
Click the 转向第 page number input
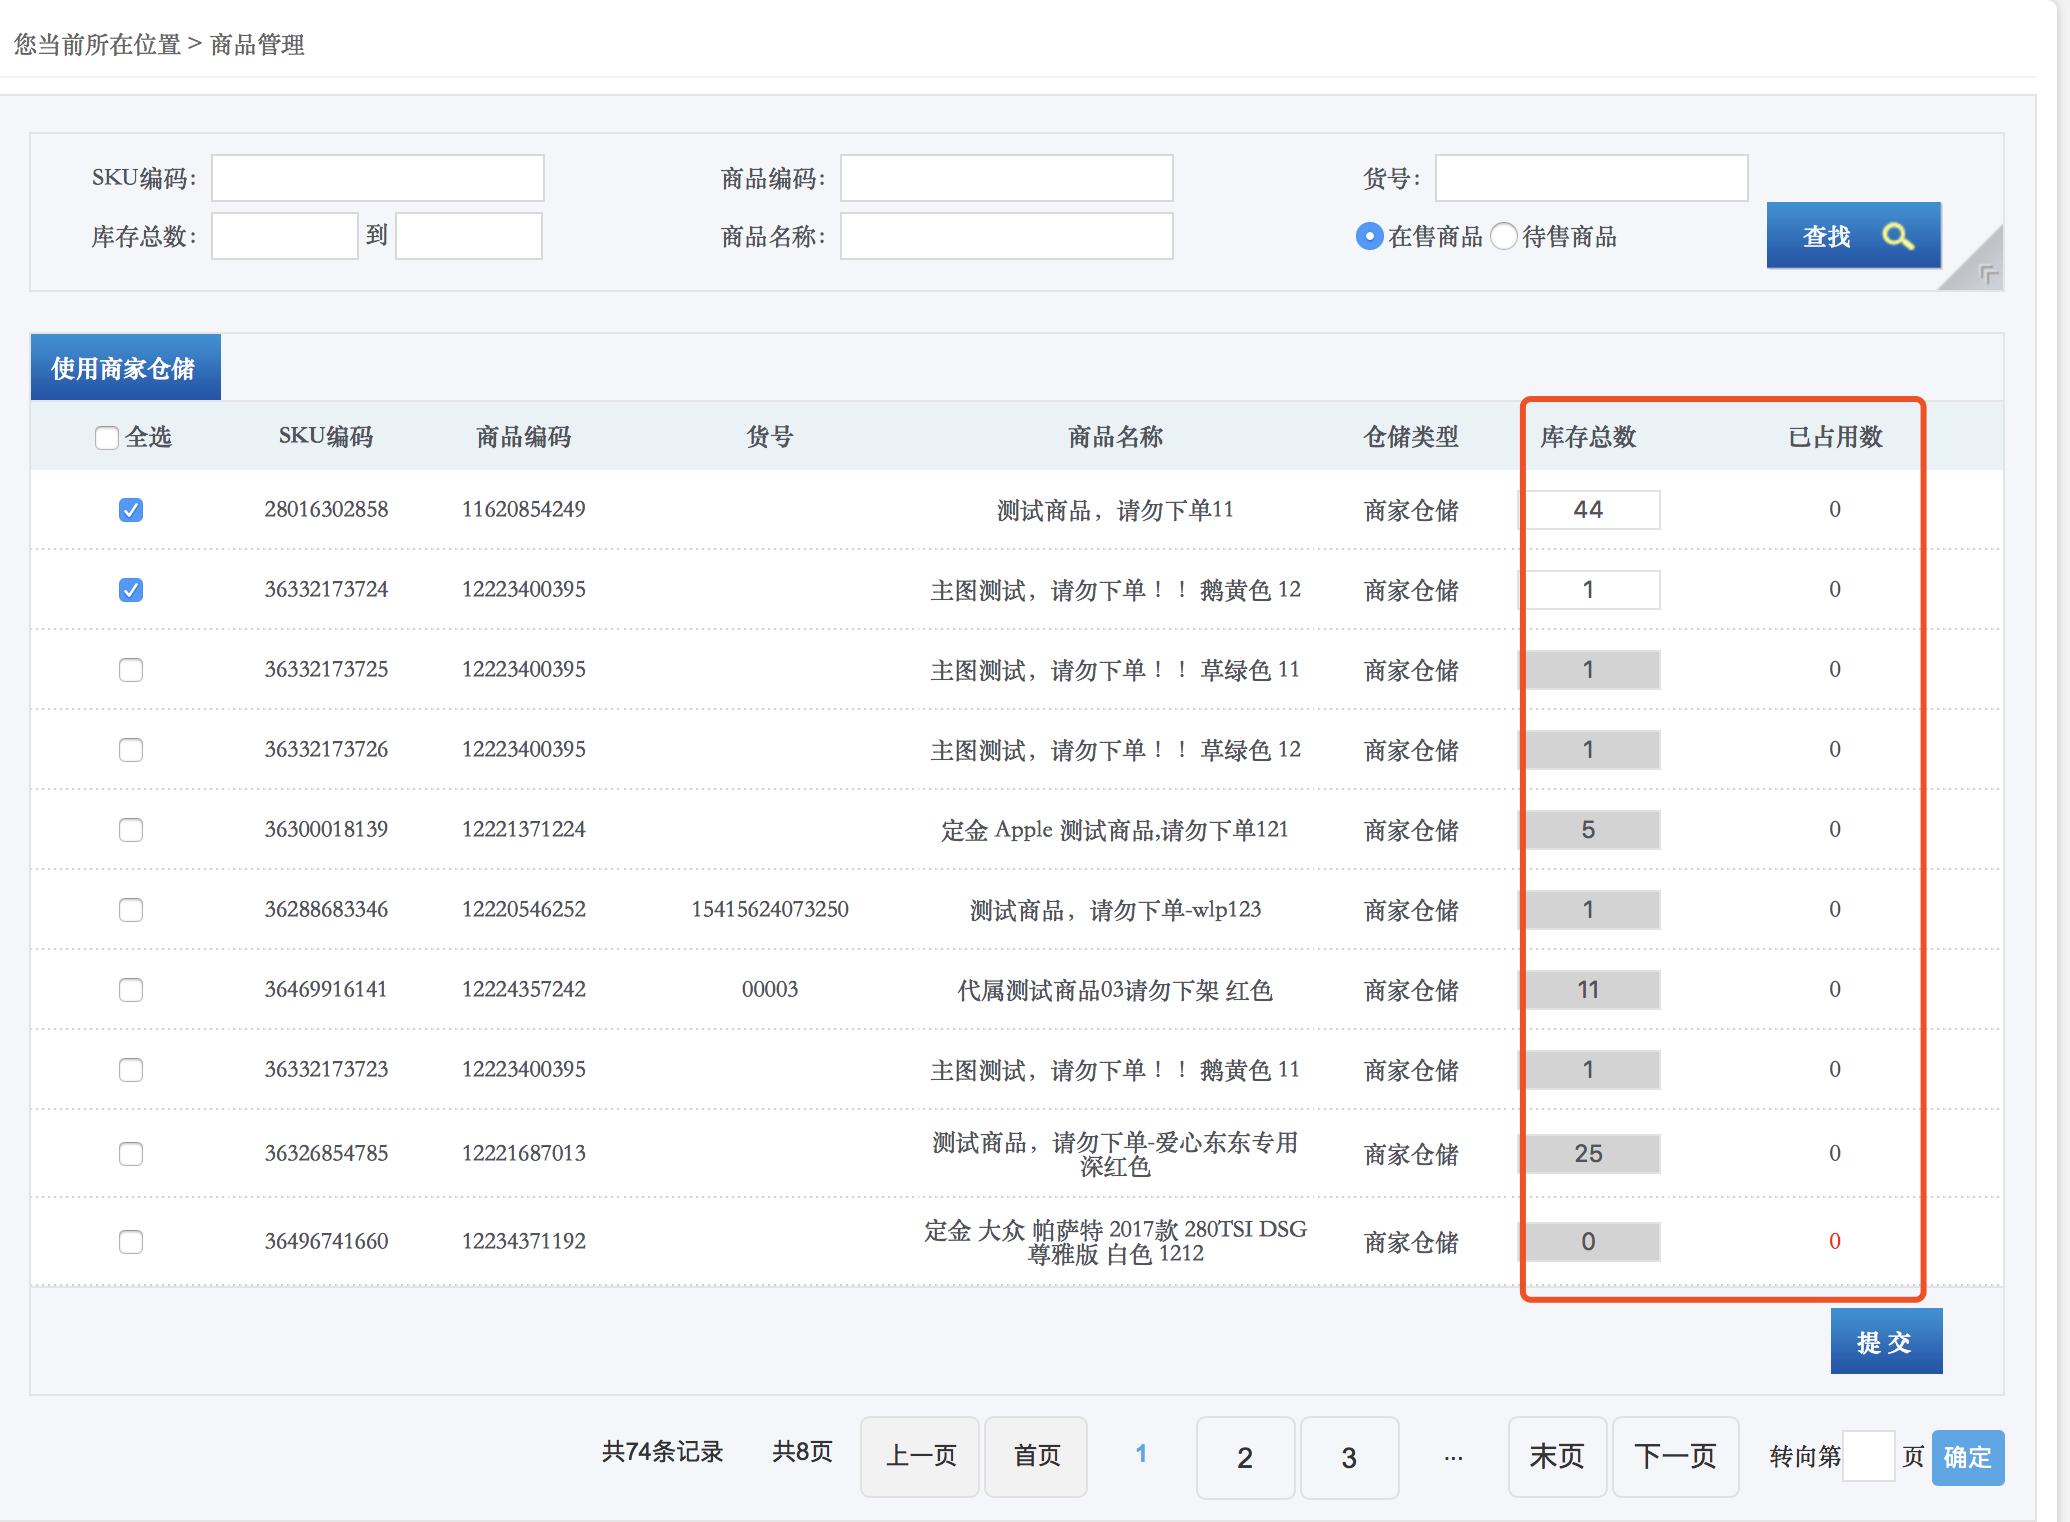[x=1868, y=1457]
